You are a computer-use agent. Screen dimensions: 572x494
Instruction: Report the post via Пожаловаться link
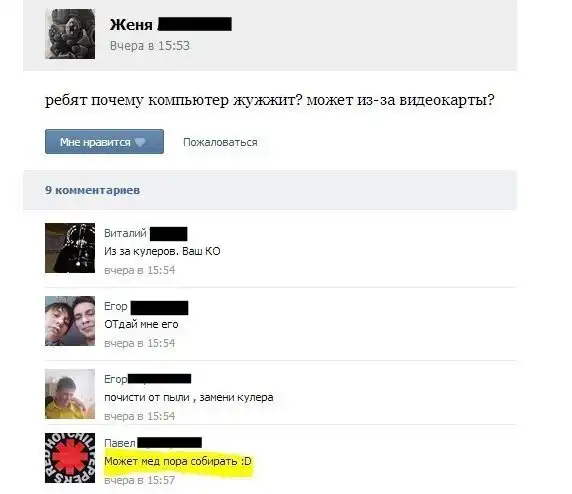click(220, 142)
